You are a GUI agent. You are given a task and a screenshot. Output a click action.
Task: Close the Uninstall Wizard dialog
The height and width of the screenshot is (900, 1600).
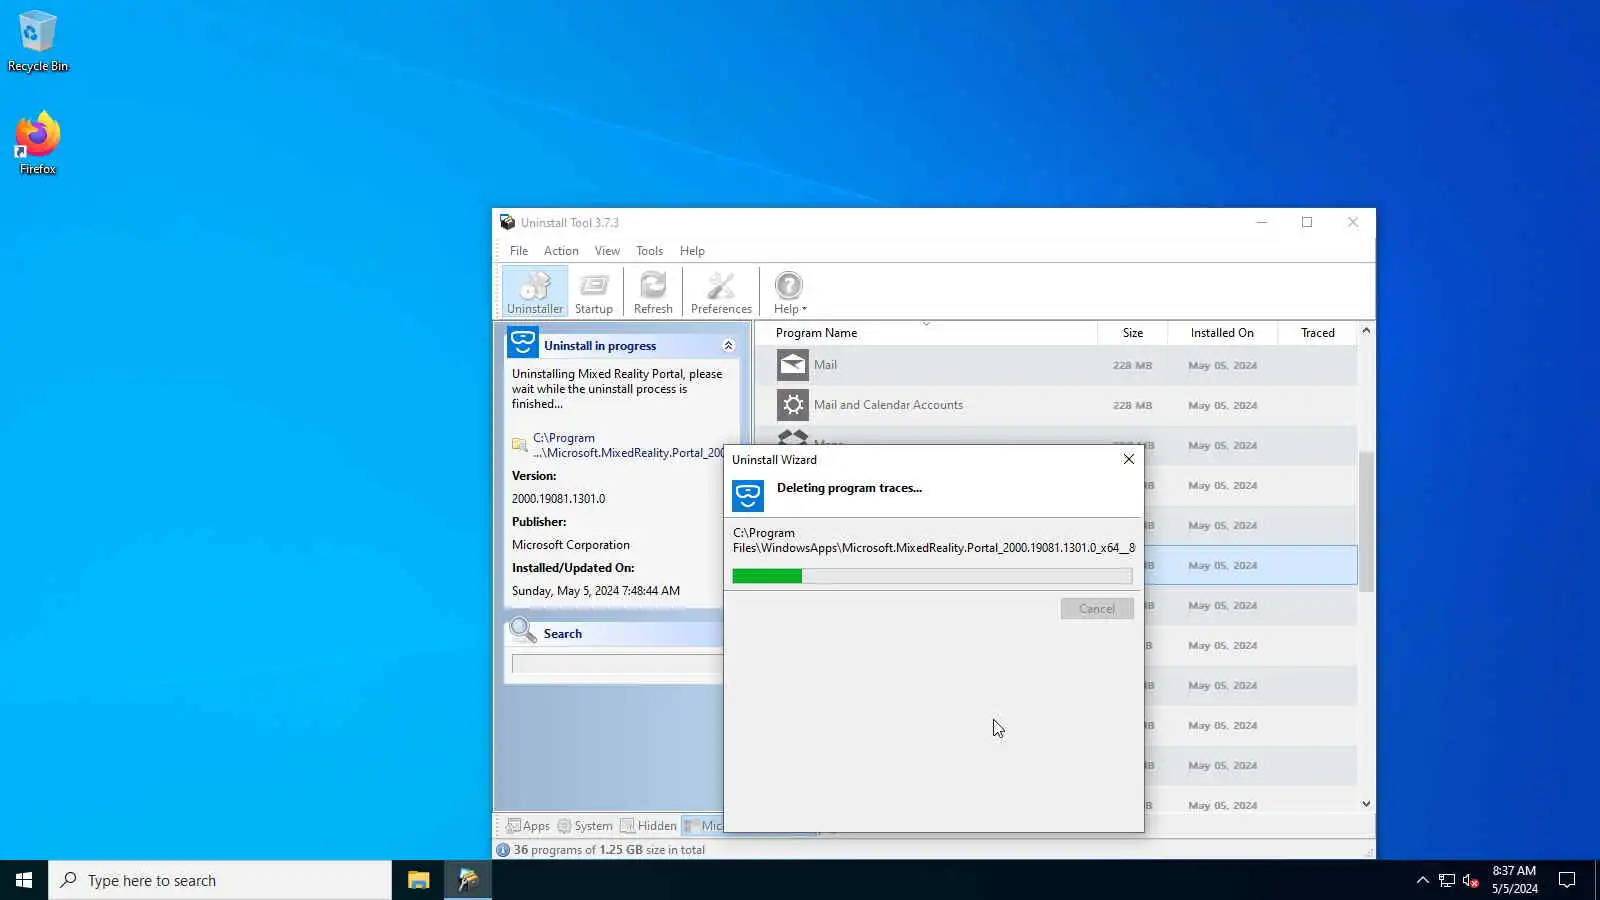tap(1129, 459)
